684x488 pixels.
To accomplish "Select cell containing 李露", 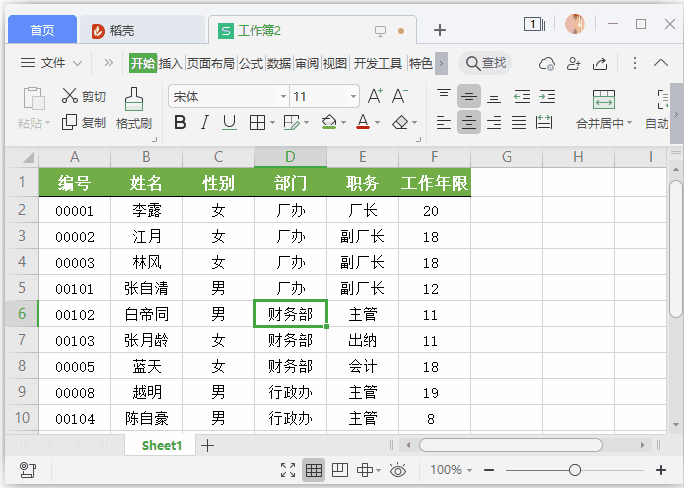I will [x=146, y=211].
